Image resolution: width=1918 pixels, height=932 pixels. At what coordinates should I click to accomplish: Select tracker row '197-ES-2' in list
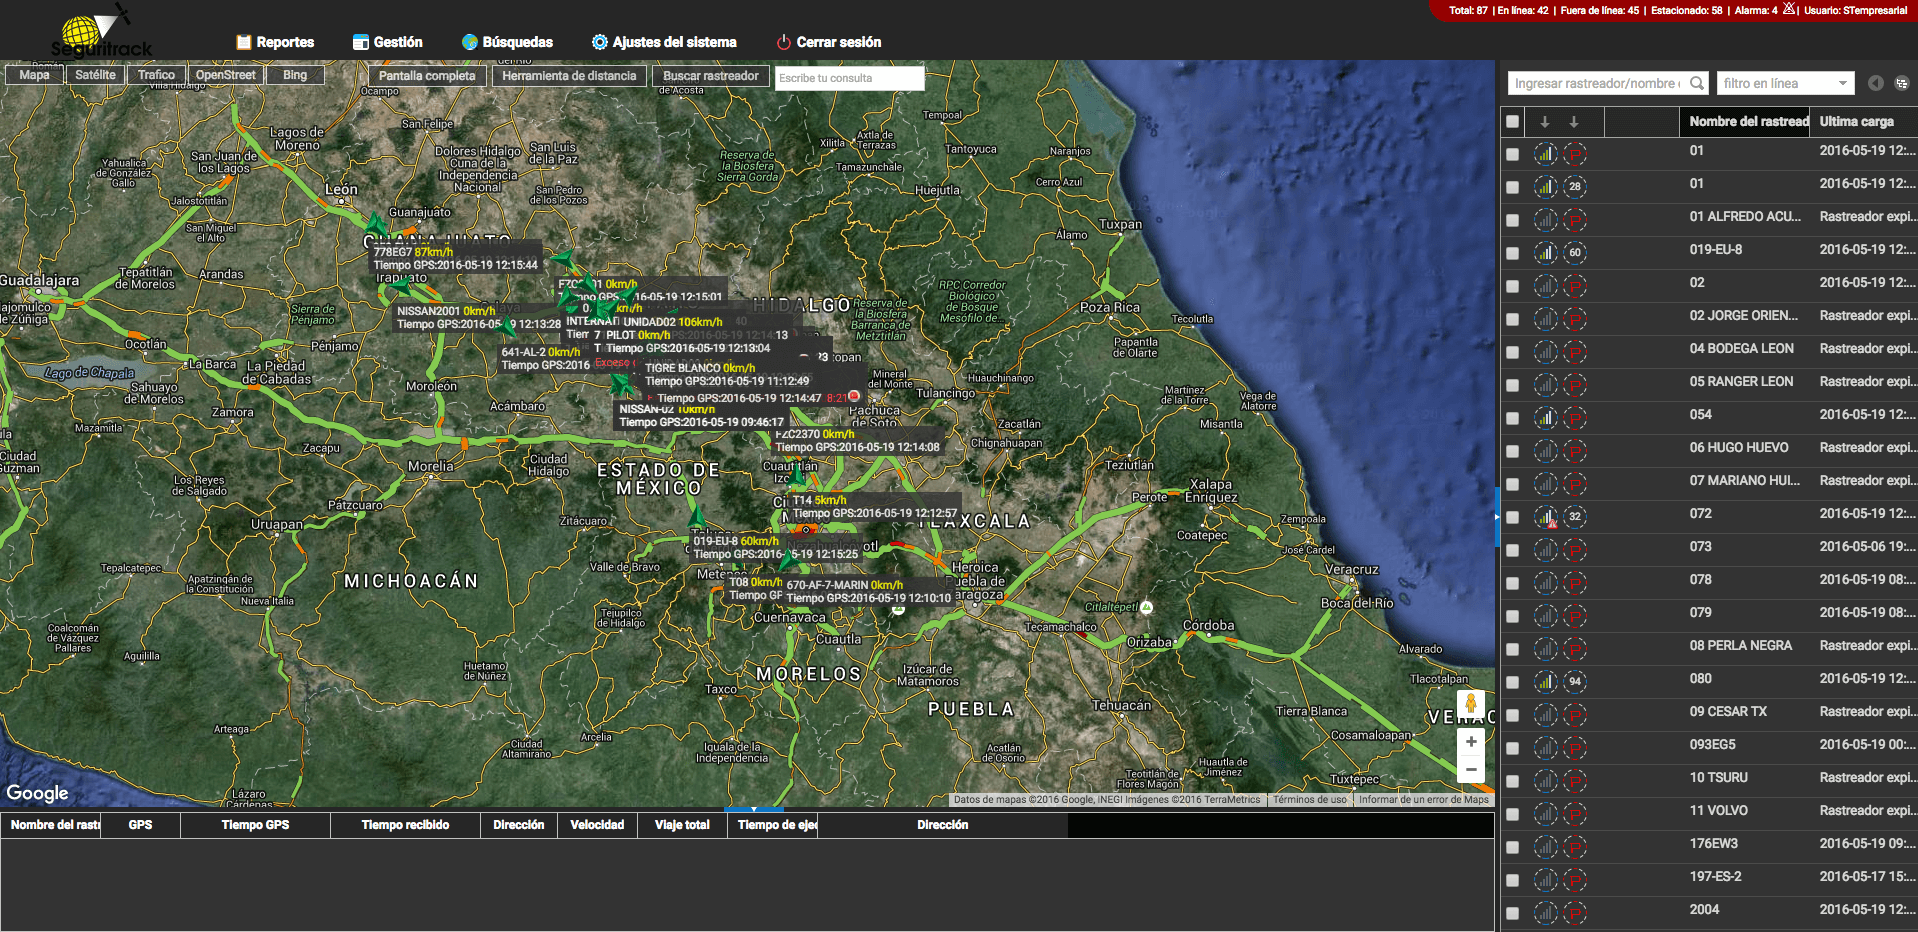tap(1708, 880)
